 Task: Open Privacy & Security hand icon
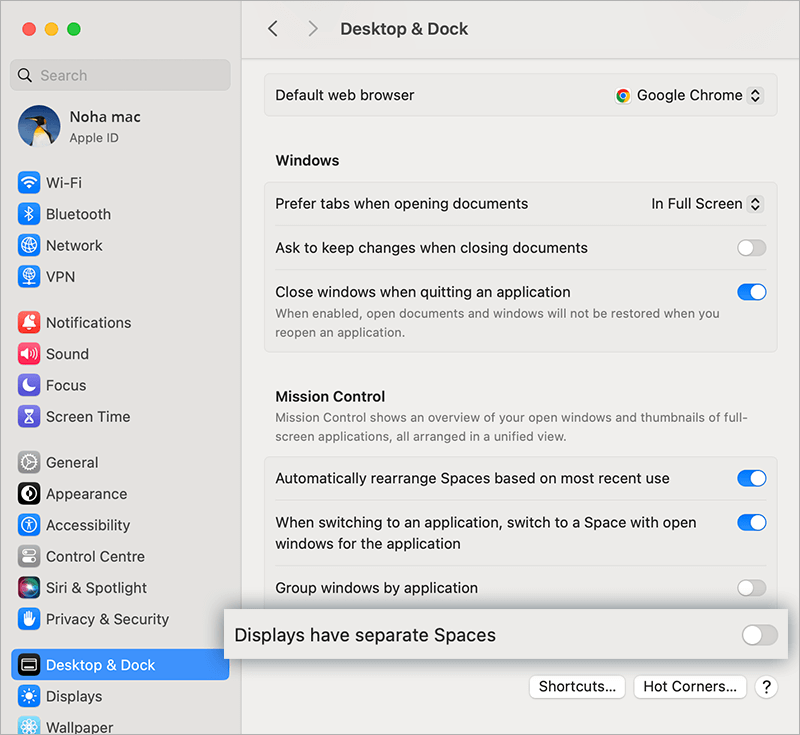coord(29,619)
